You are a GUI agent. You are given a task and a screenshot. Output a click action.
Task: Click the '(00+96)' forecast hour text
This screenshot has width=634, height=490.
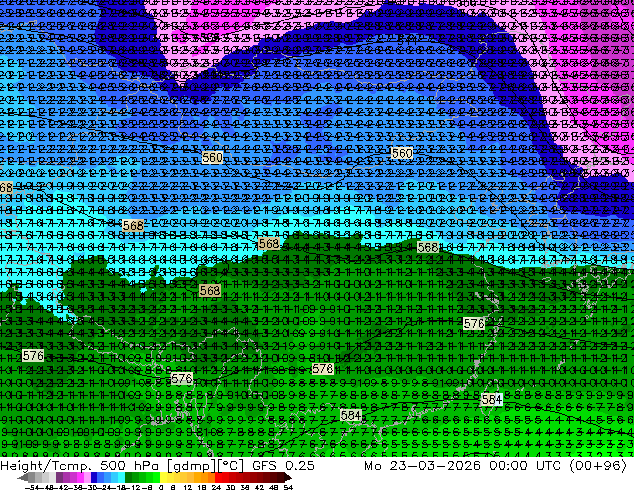(x=598, y=466)
